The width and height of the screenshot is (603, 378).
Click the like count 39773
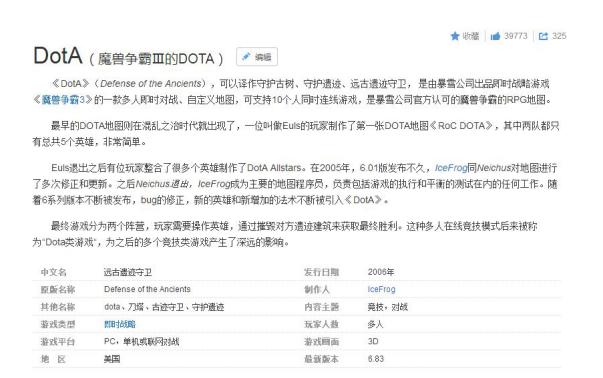click(x=516, y=36)
